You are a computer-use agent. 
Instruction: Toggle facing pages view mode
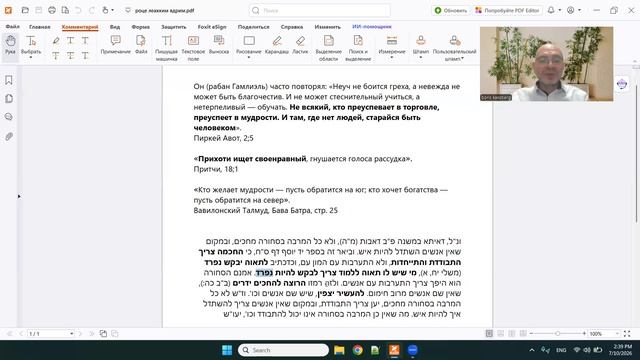512,333
